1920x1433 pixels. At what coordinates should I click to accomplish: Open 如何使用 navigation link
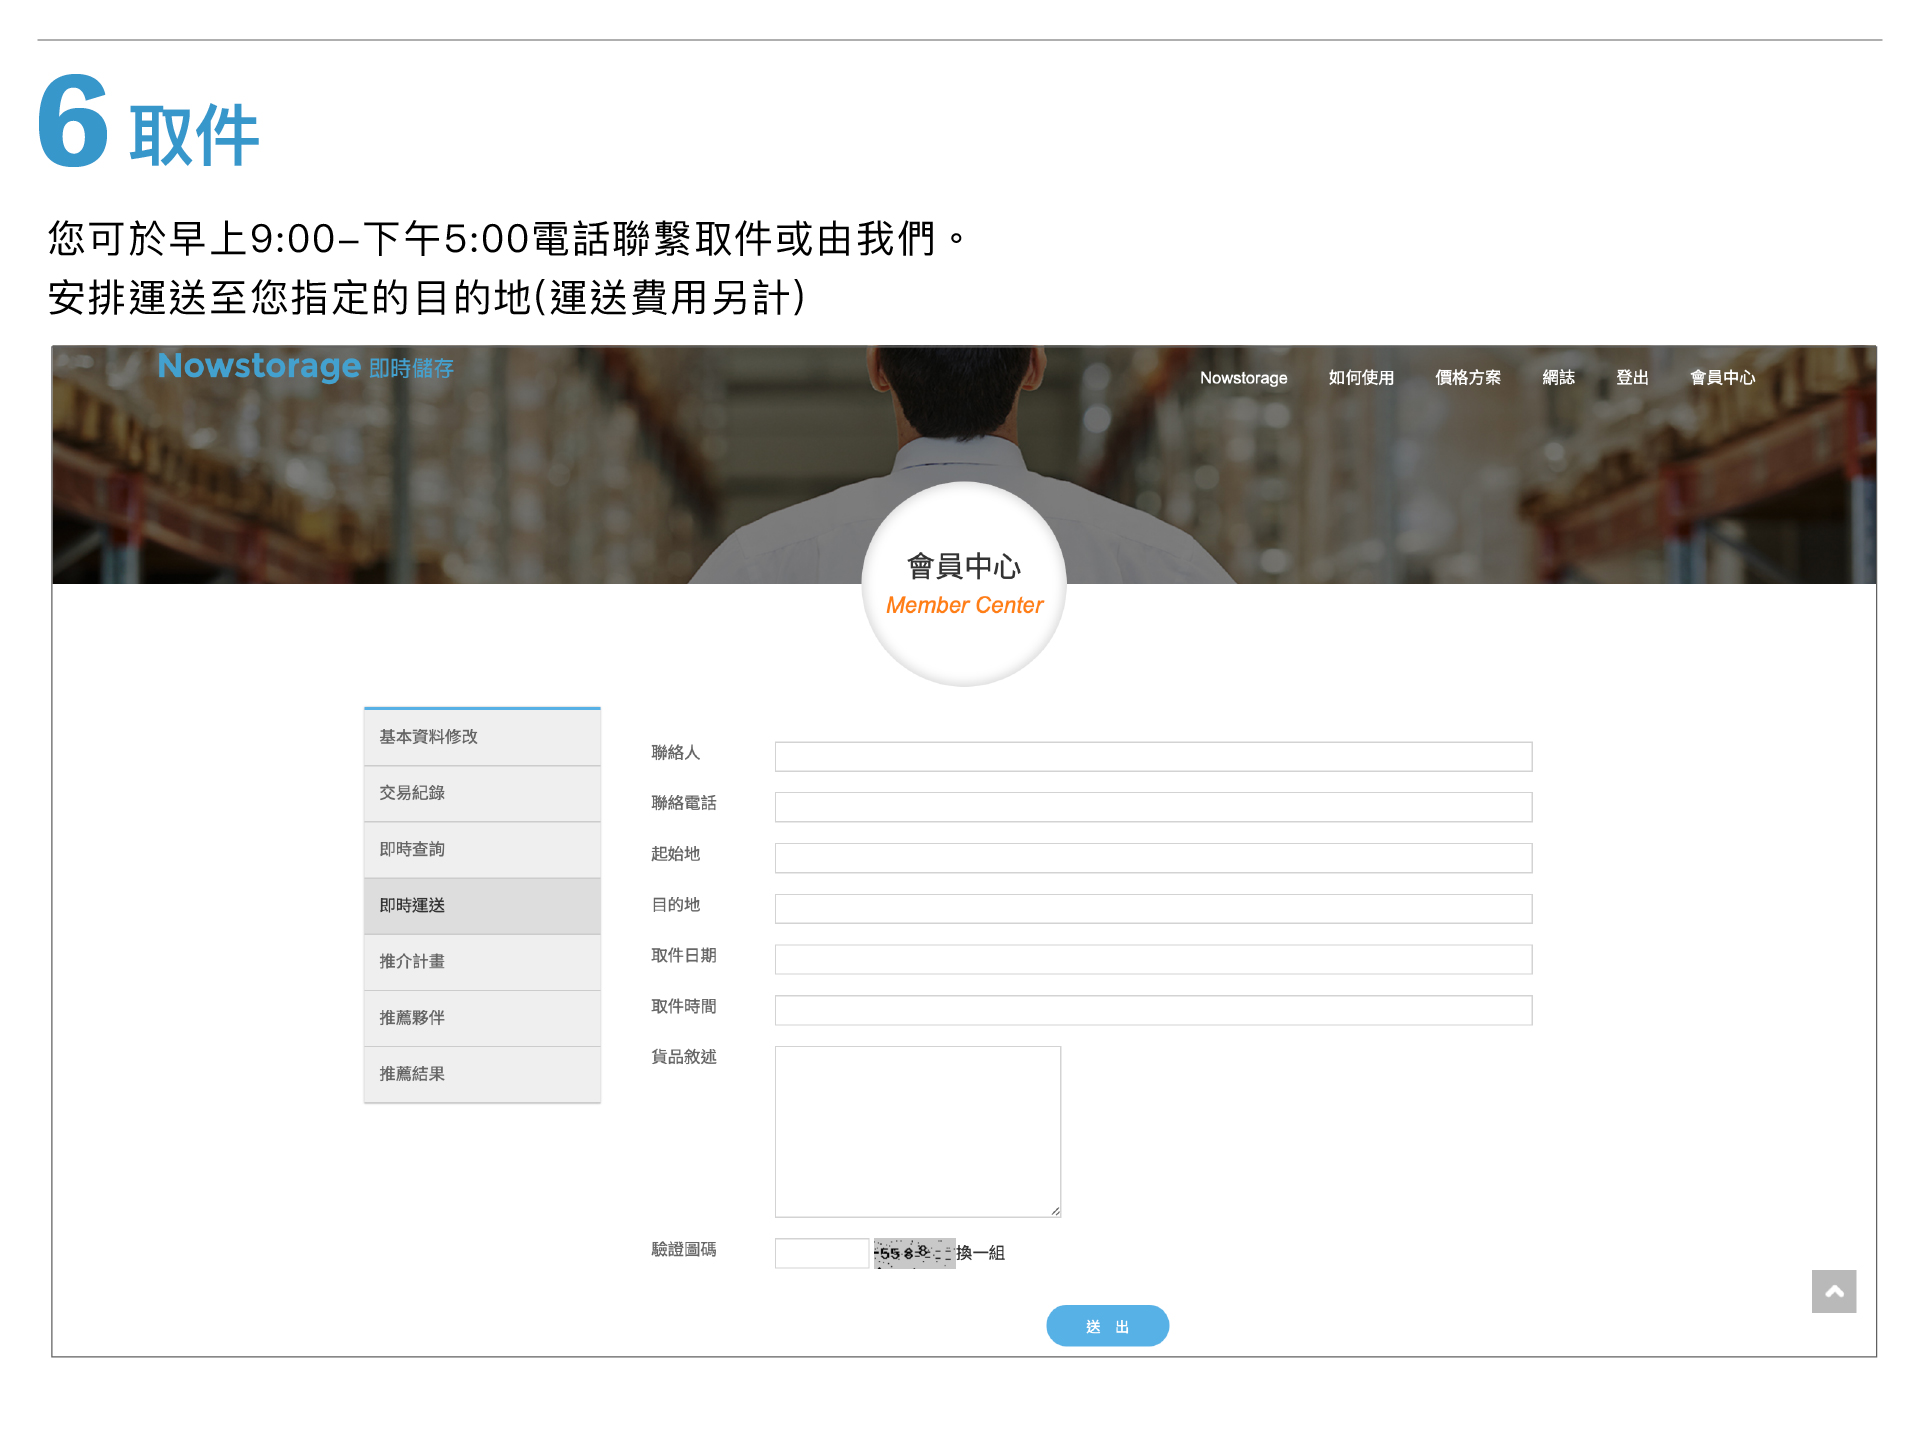coord(1360,378)
